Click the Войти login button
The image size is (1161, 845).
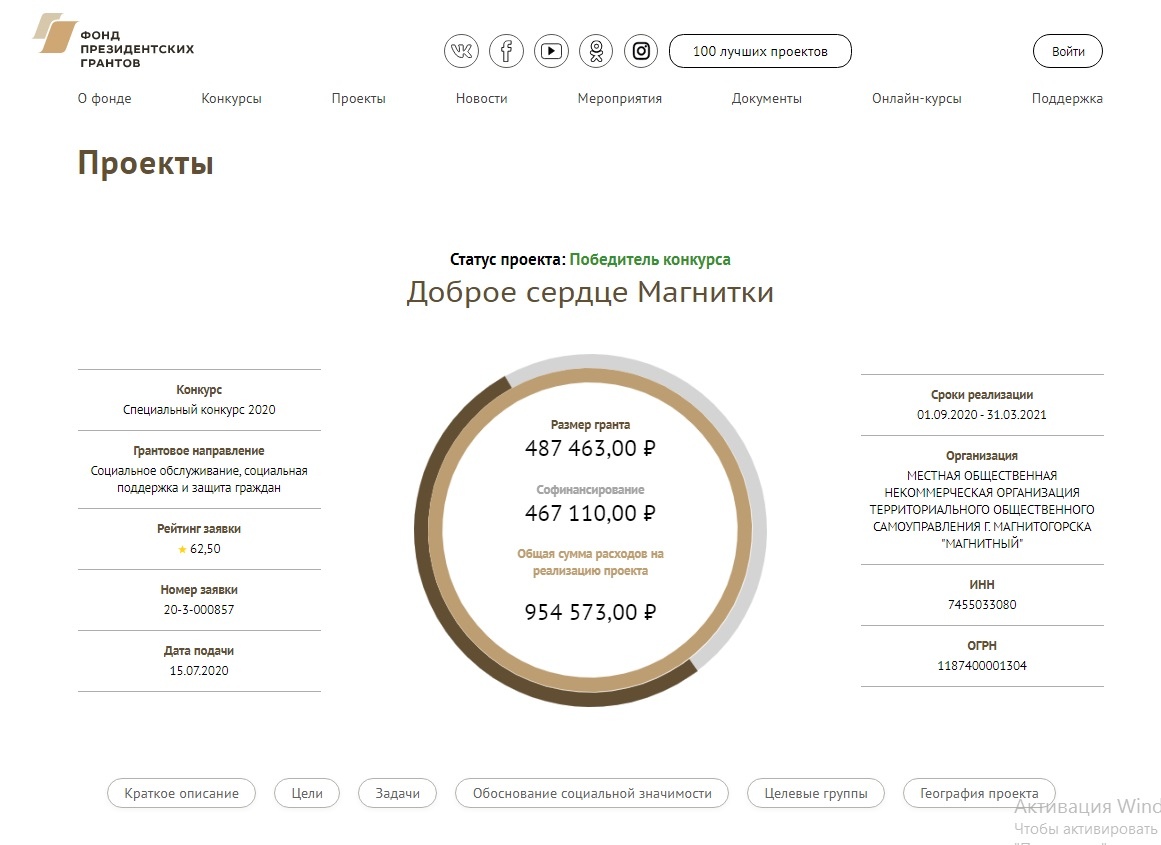1068,51
